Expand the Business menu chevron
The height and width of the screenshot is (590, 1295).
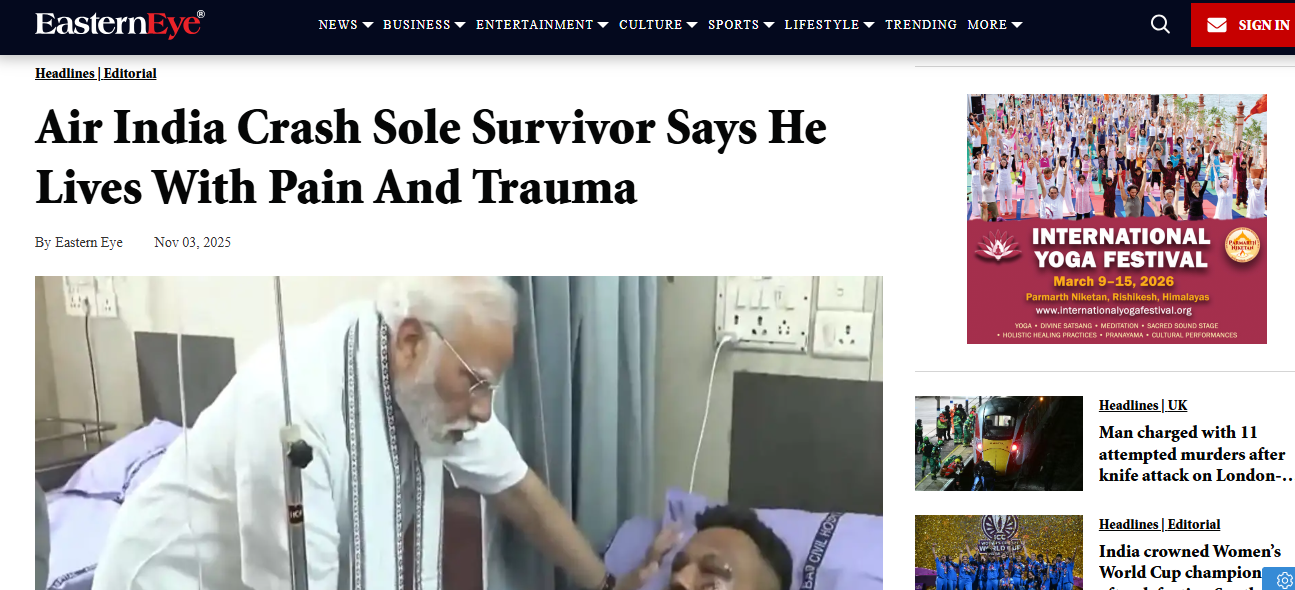[460, 25]
